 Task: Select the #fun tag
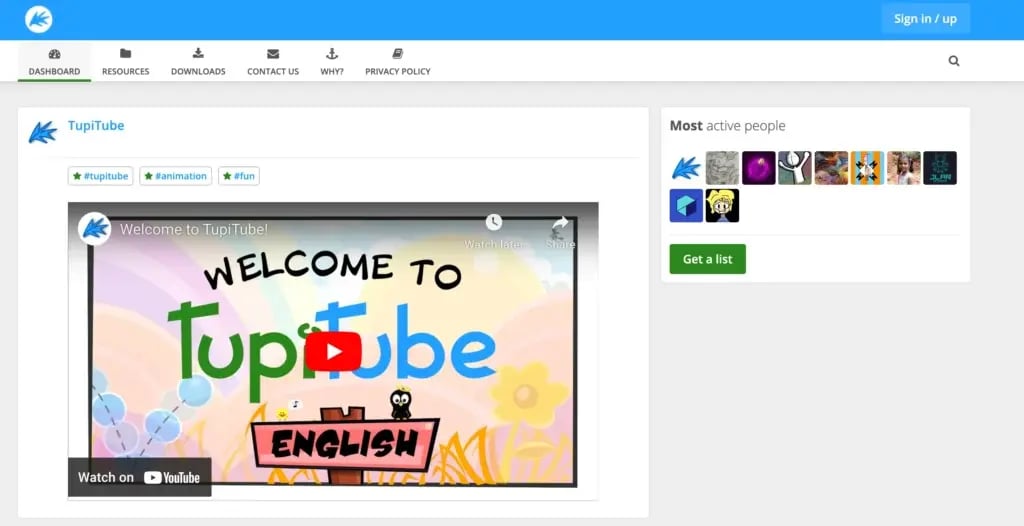tap(238, 176)
